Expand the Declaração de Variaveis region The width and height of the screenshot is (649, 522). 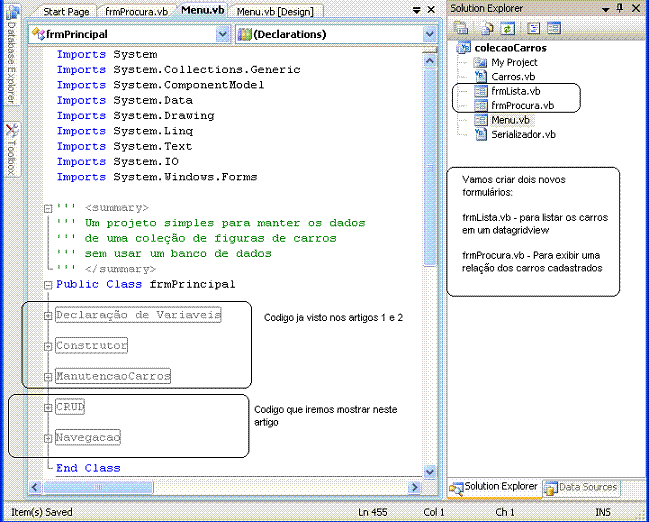[48, 315]
